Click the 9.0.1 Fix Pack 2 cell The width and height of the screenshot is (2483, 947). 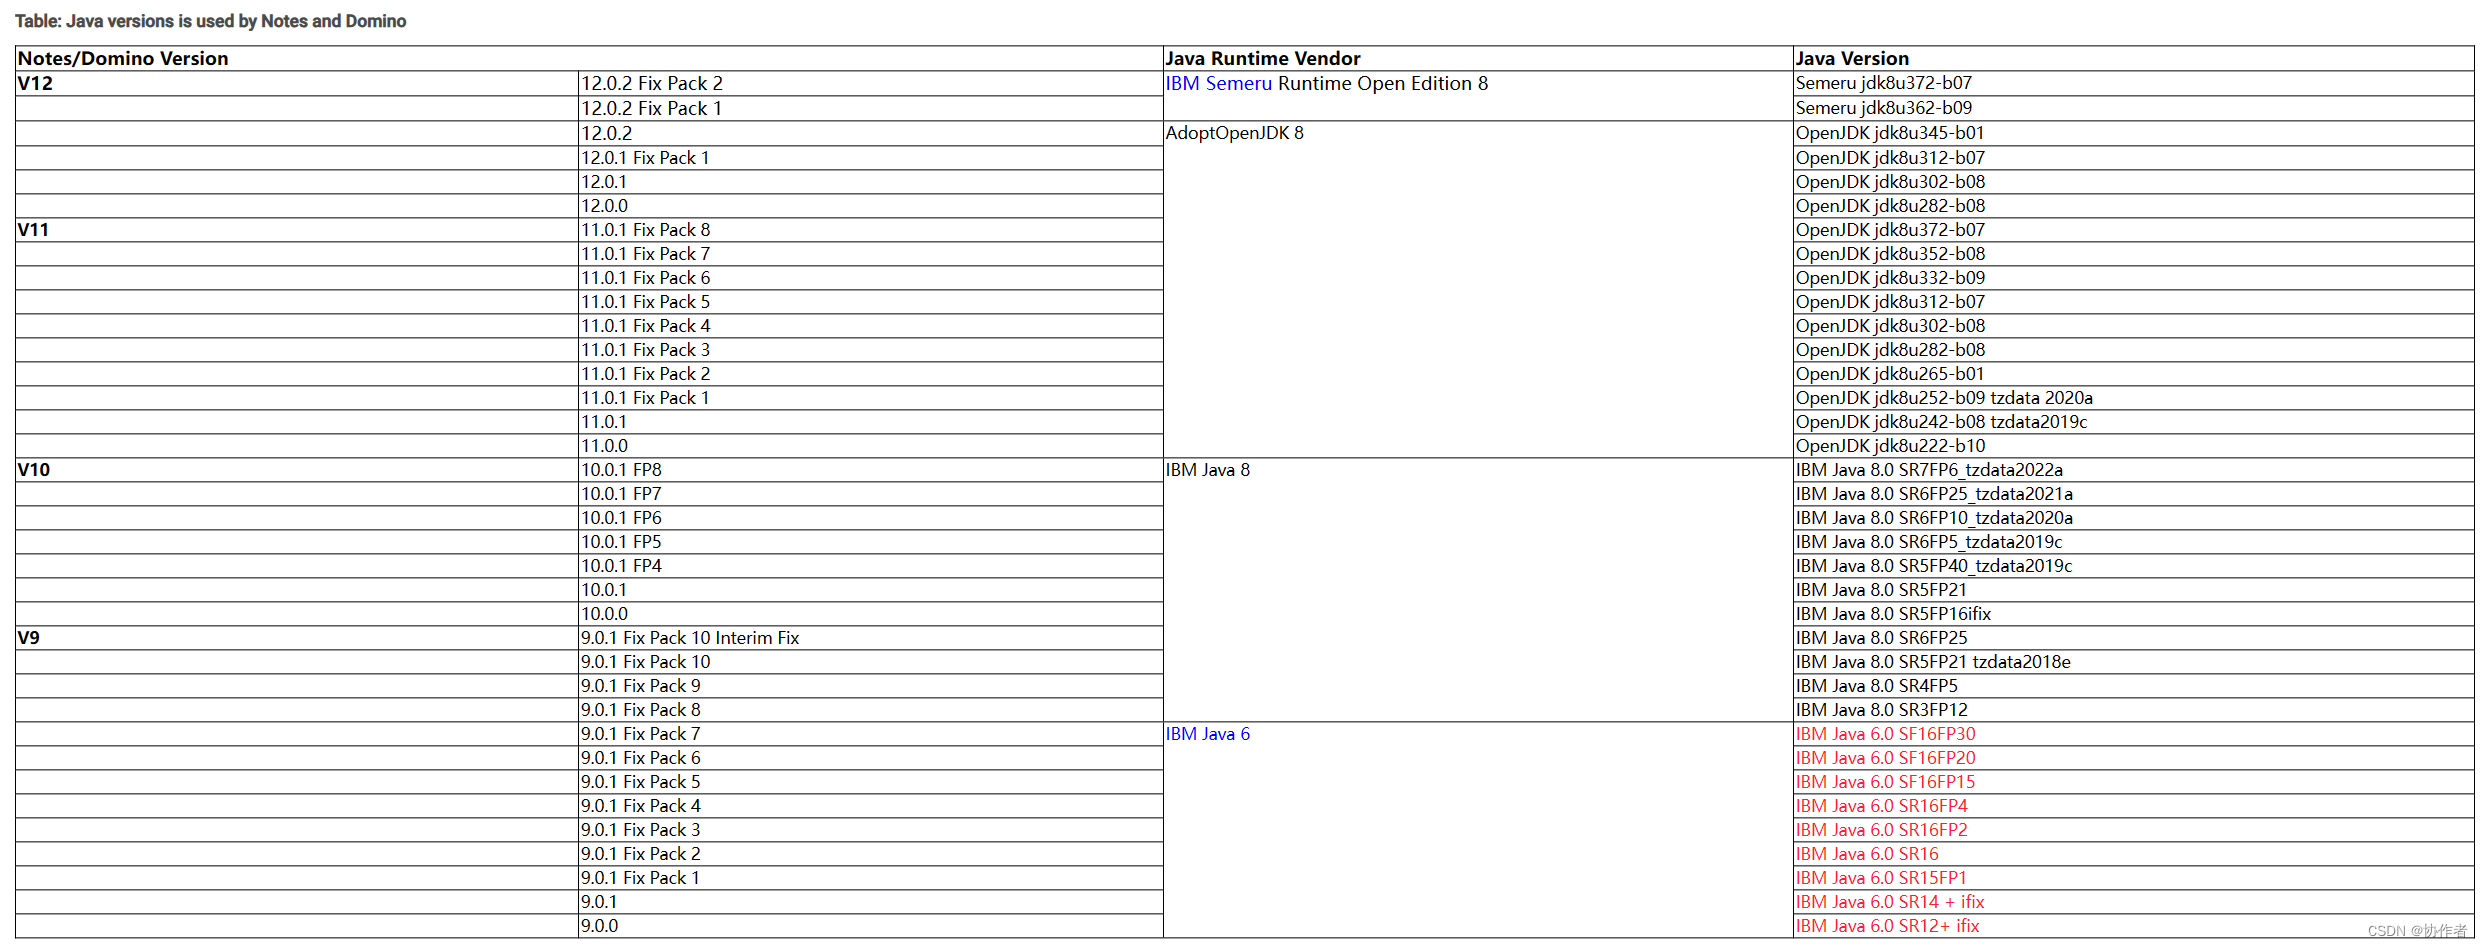(871, 854)
